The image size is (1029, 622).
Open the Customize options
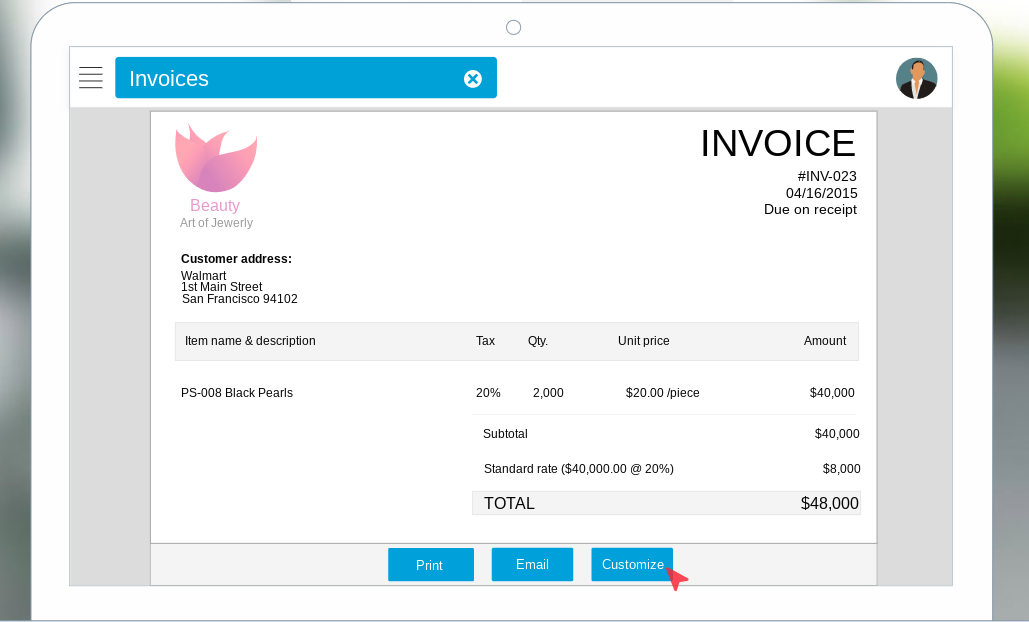[x=632, y=564]
